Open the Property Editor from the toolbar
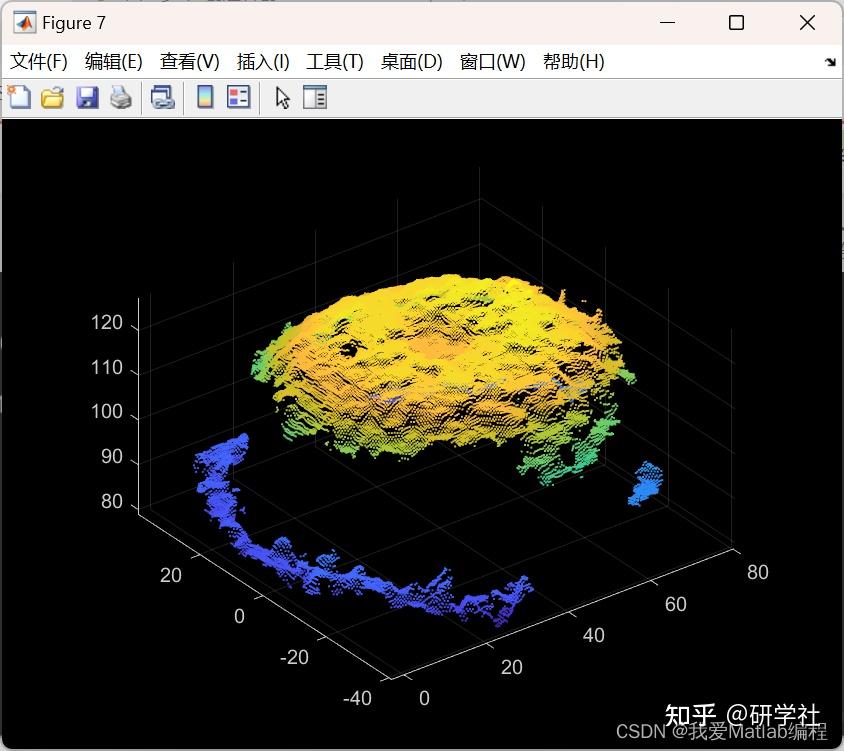The image size is (844, 751). (x=315, y=97)
